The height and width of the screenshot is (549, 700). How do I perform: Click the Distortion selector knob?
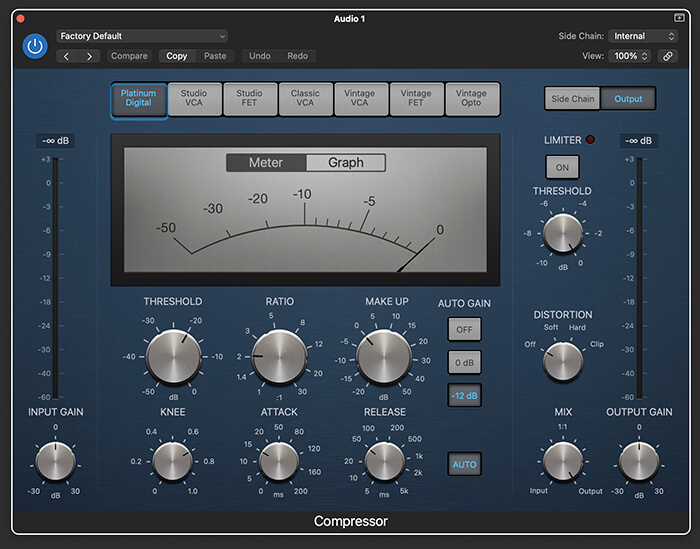[563, 360]
